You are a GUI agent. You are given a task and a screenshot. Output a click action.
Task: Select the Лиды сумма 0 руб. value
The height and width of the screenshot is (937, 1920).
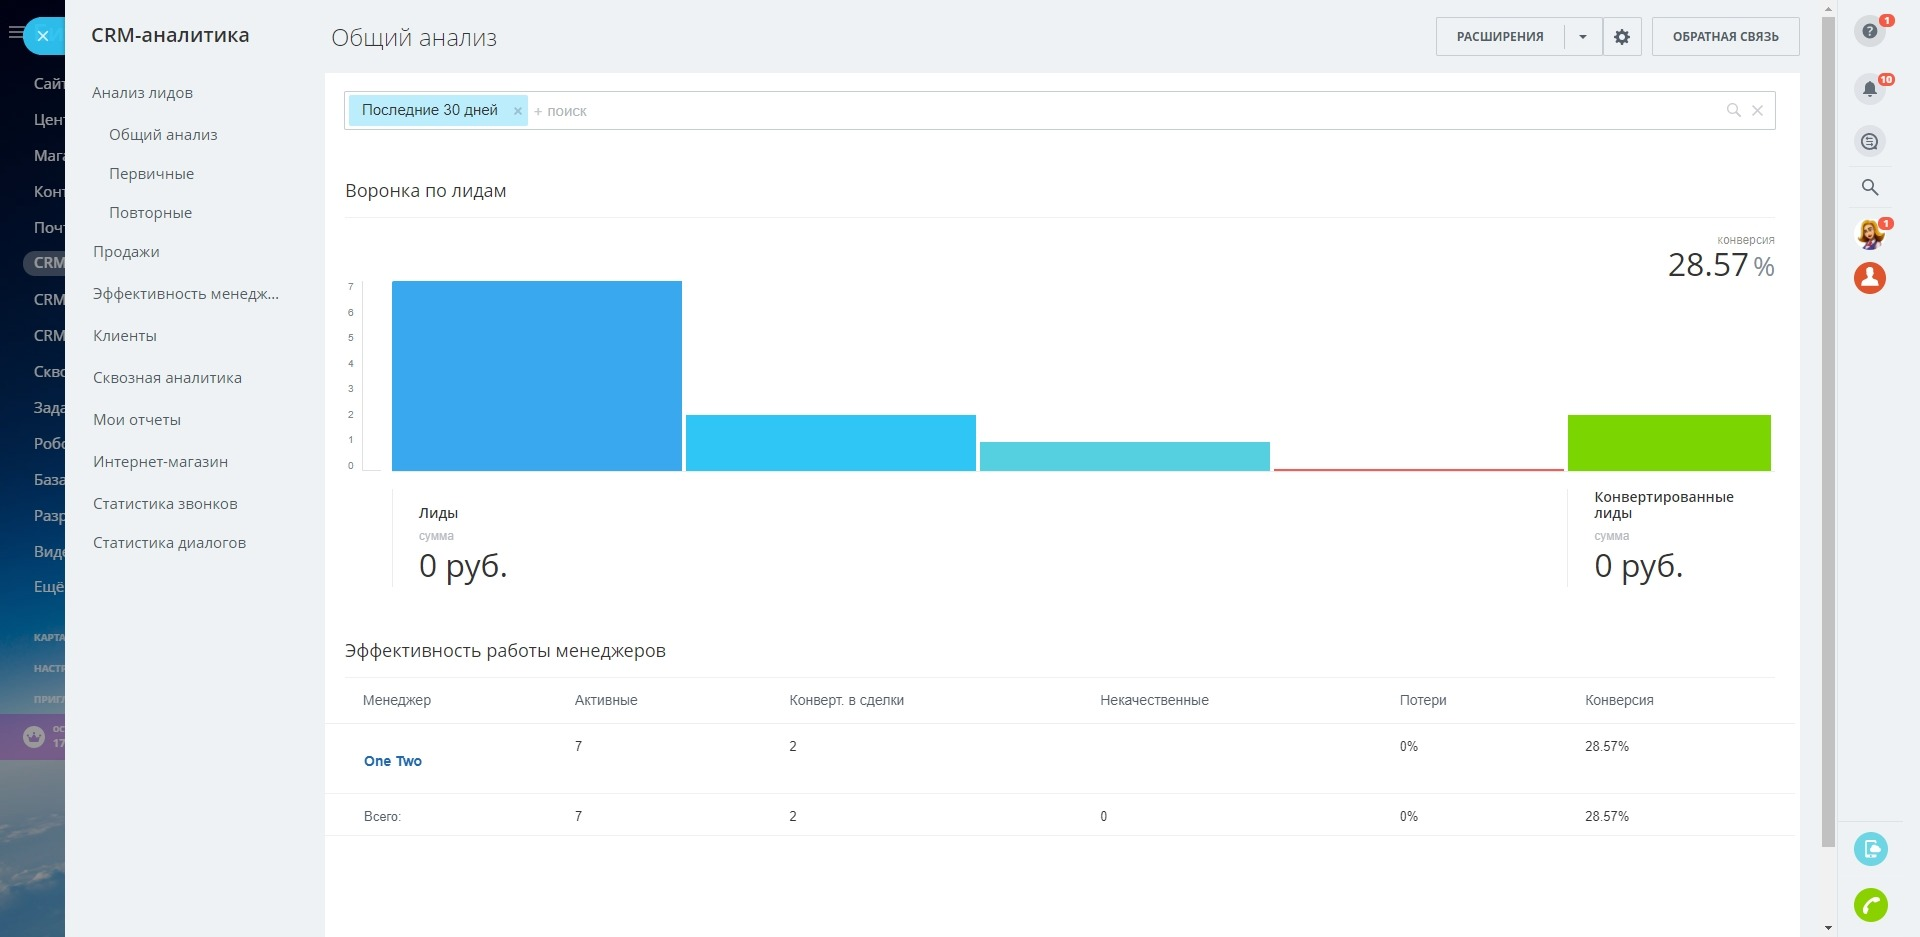point(463,566)
